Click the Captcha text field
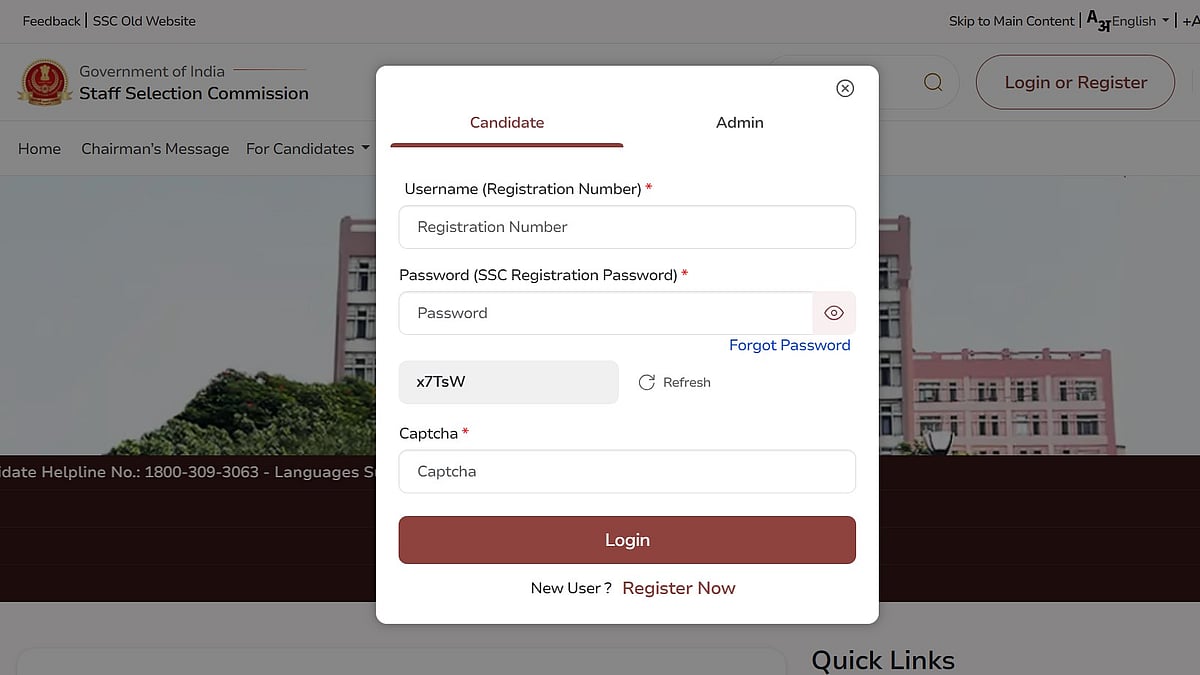 (x=627, y=471)
